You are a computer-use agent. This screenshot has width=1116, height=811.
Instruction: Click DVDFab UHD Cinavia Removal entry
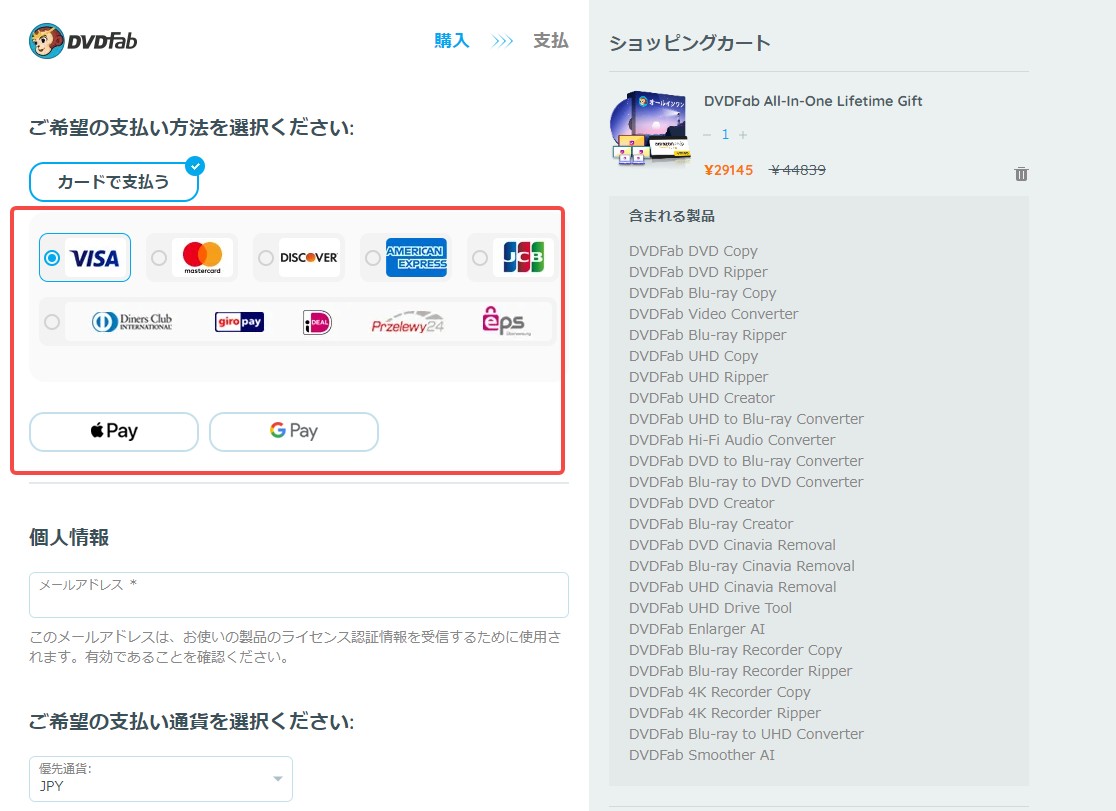(732, 587)
